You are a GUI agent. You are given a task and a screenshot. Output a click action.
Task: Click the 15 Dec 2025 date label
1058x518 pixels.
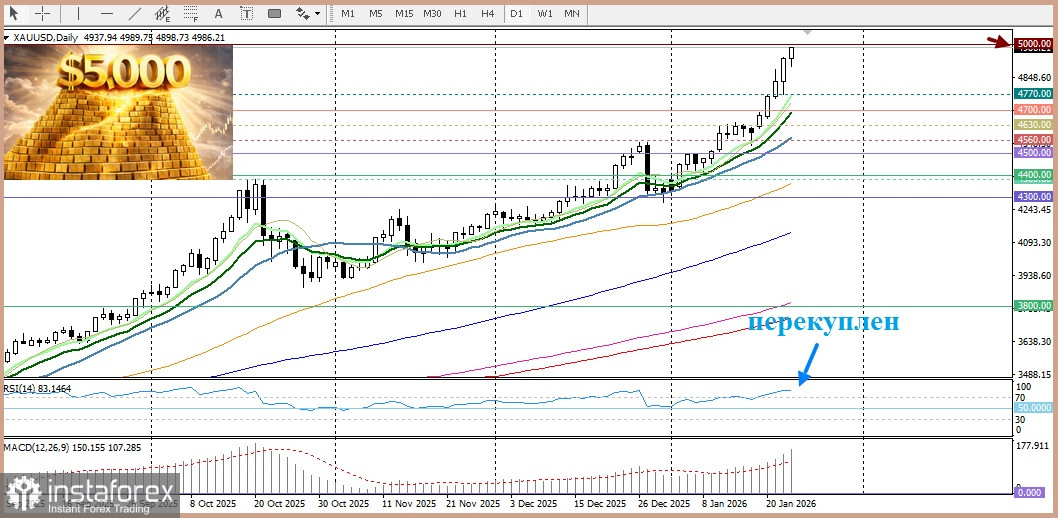600,504
